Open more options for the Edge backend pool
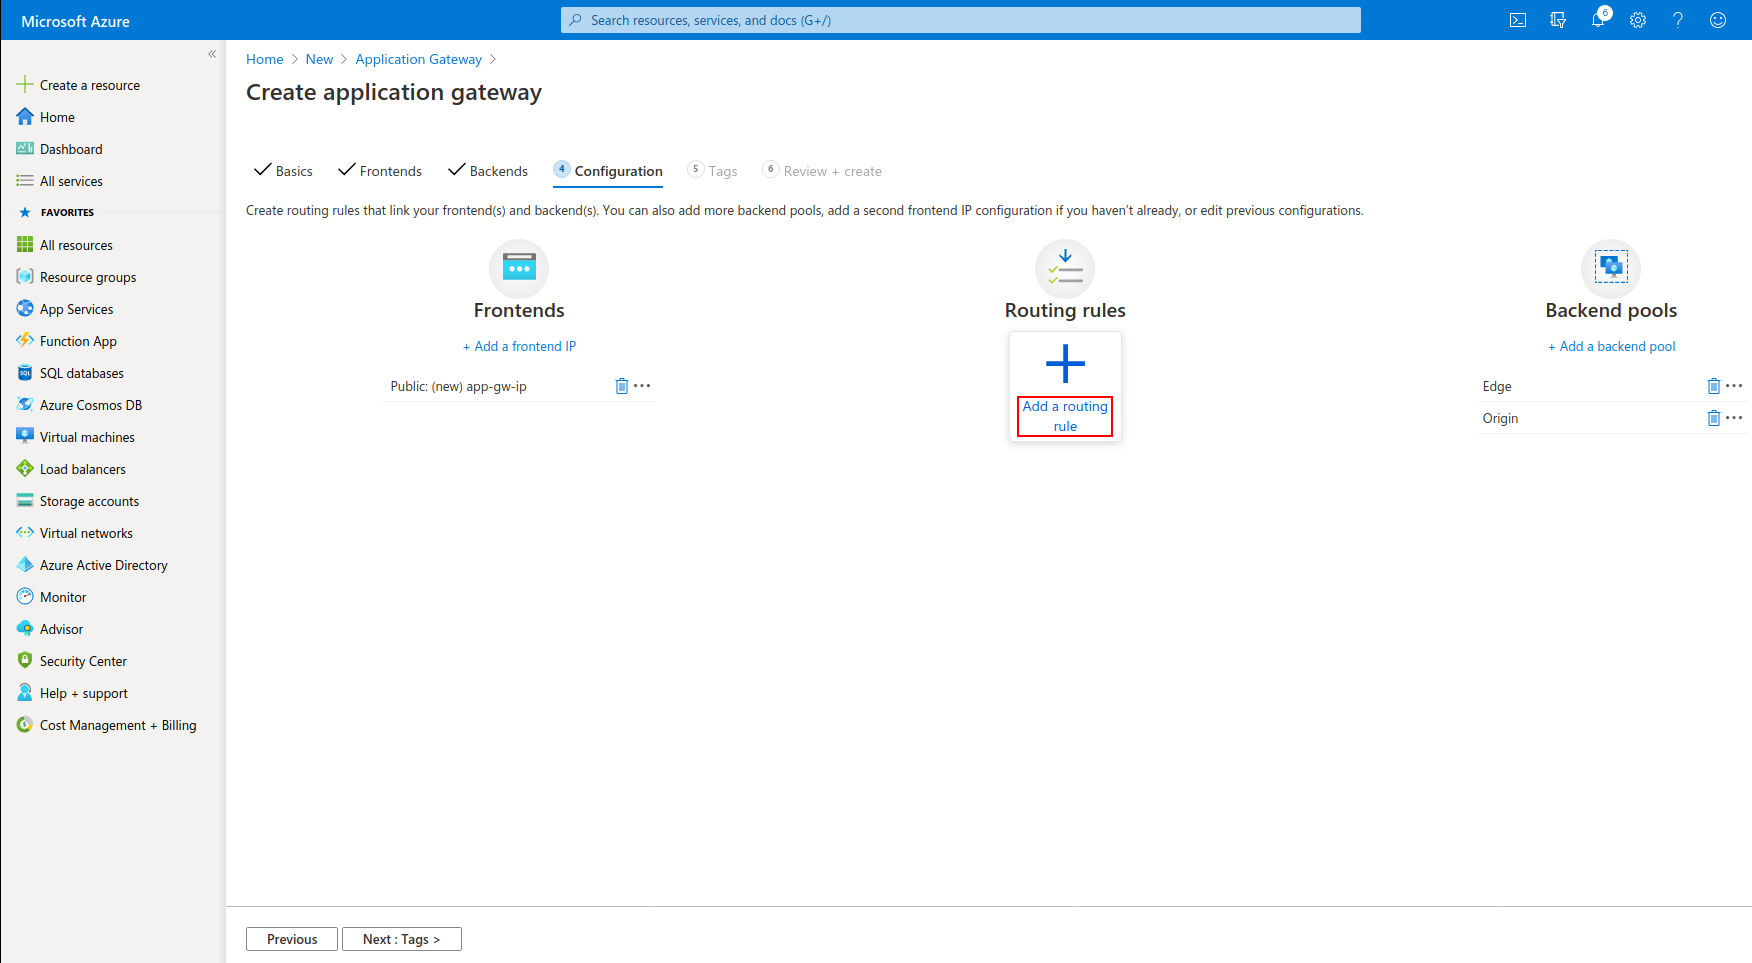The height and width of the screenshot is (963, 1752). tap(1734, 386)
